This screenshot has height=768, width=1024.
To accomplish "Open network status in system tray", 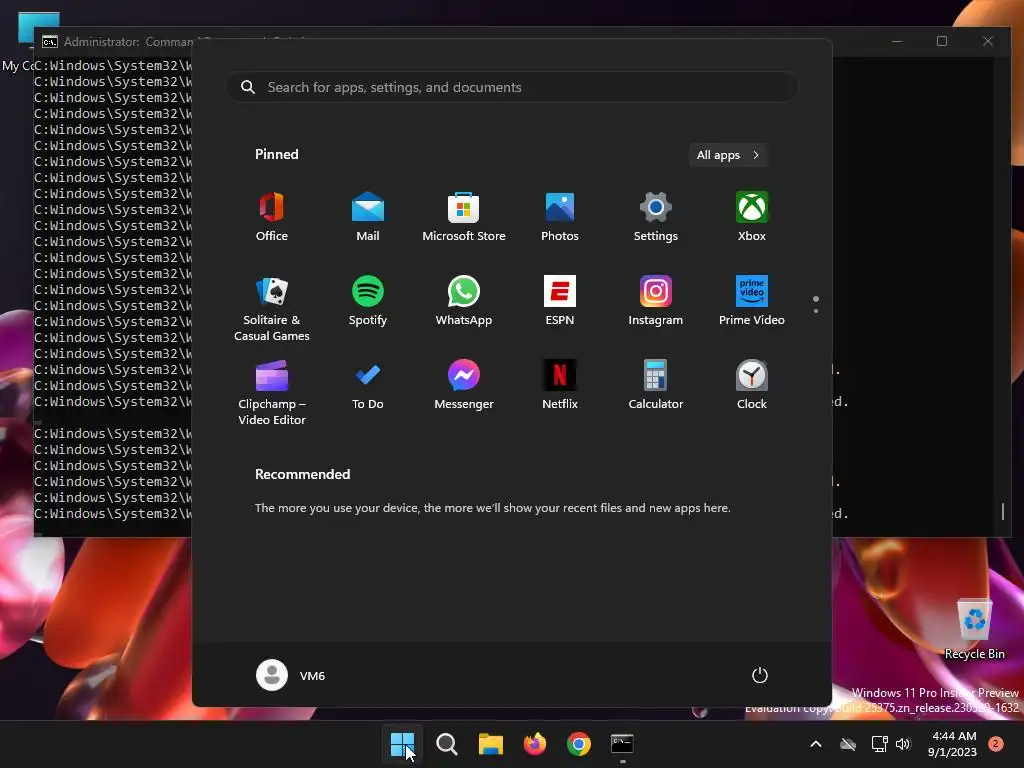I will [x=879, y=744].
